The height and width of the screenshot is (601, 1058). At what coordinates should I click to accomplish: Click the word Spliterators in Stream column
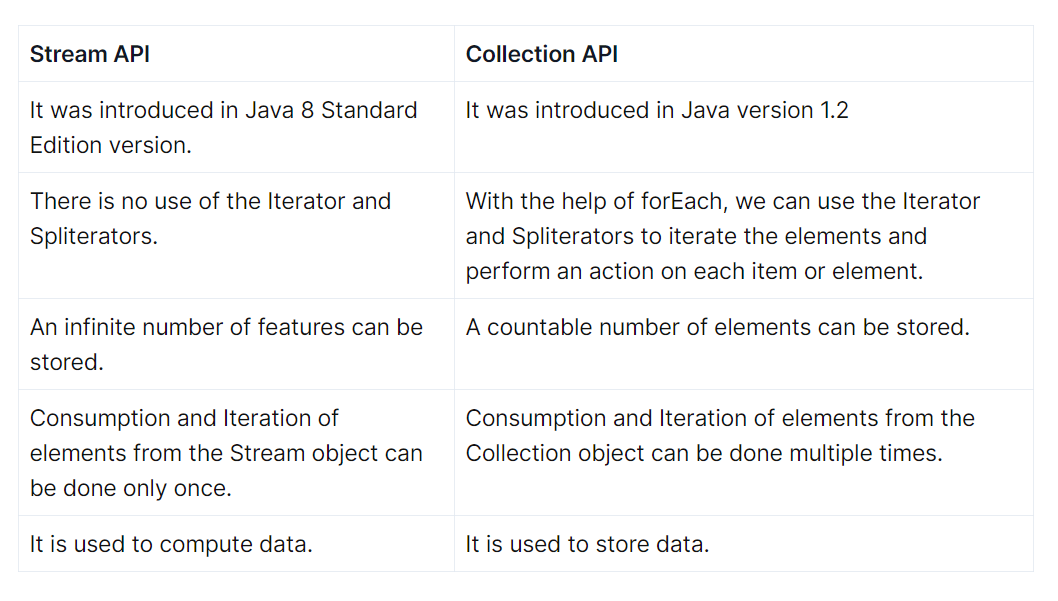[x=93, y=237]
